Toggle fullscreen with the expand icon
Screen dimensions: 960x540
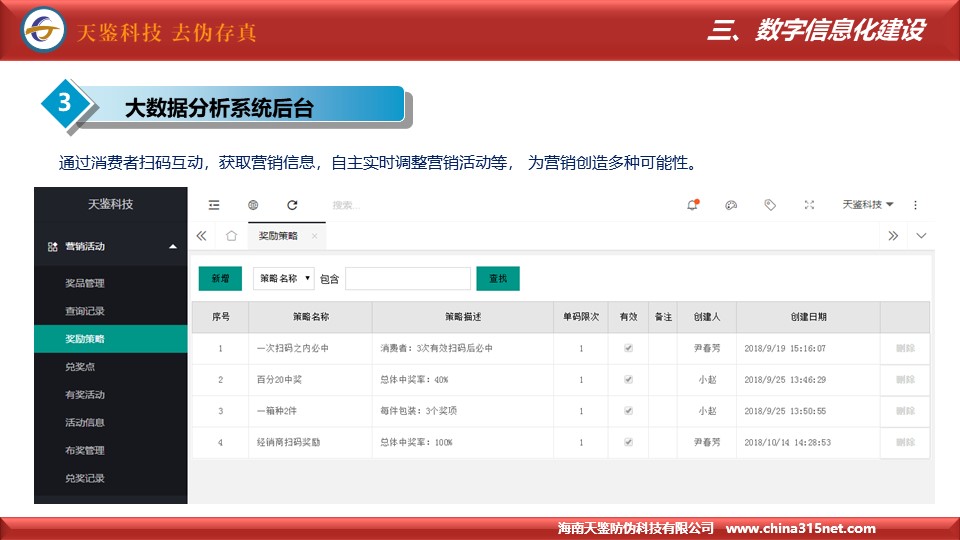click(x=809, y=205)
